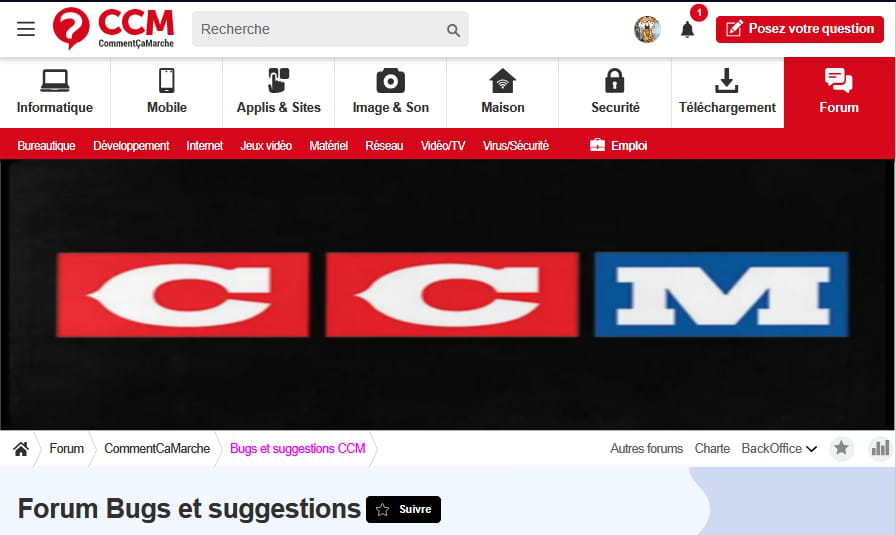Click the Informatique laptop icon
The height and width of the screenshot is (535, 896).
(55, 81)
